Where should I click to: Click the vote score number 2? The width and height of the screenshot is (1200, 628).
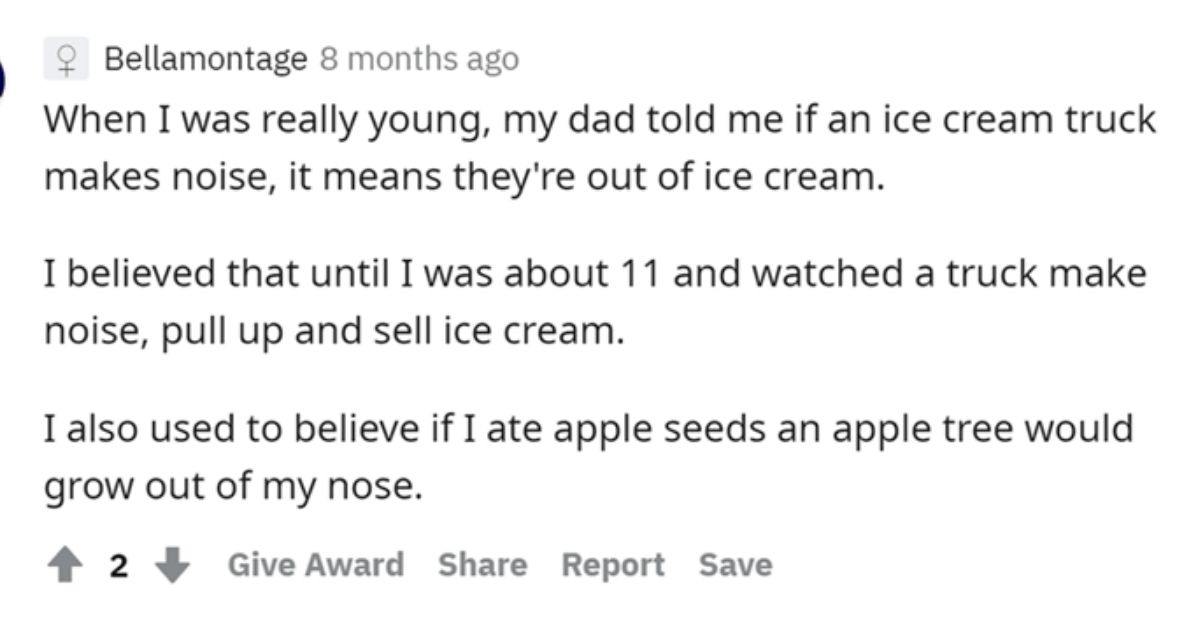(x=119, y=567)
